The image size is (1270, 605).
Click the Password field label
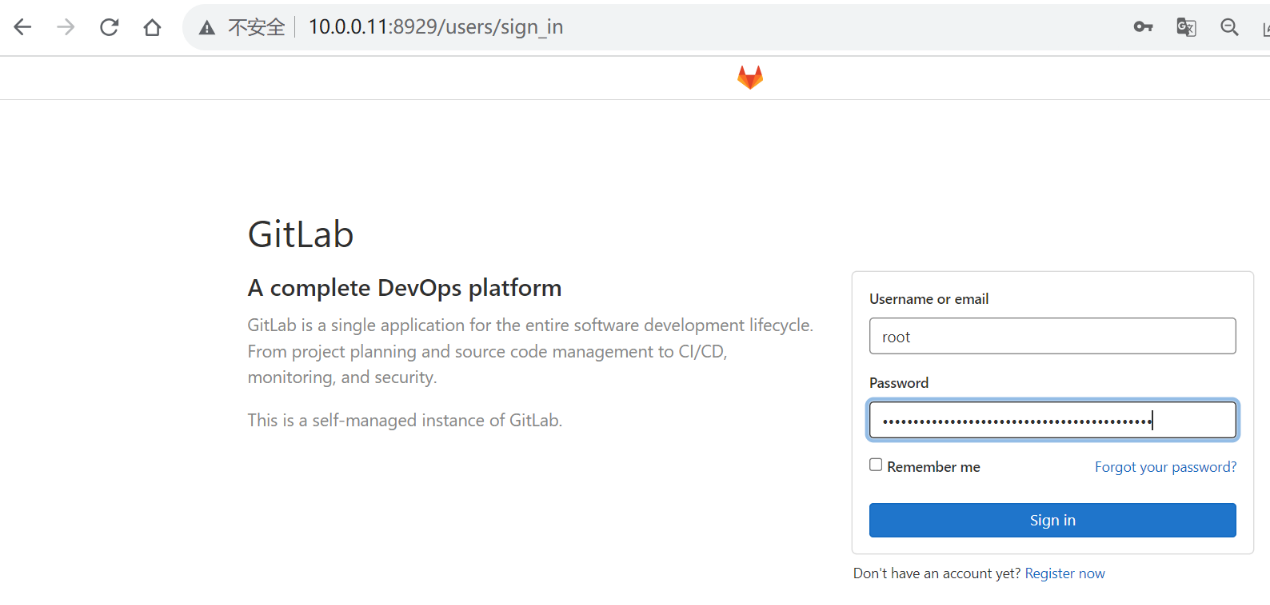tap(899, 383)
